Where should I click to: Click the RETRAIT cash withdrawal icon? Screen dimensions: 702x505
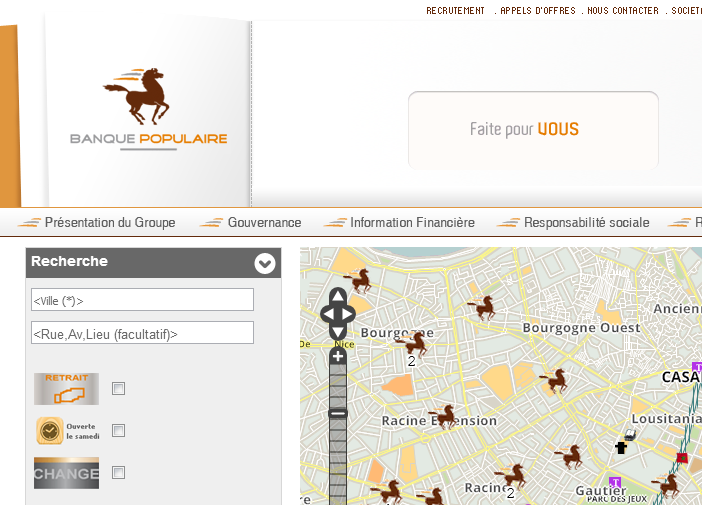66,388
